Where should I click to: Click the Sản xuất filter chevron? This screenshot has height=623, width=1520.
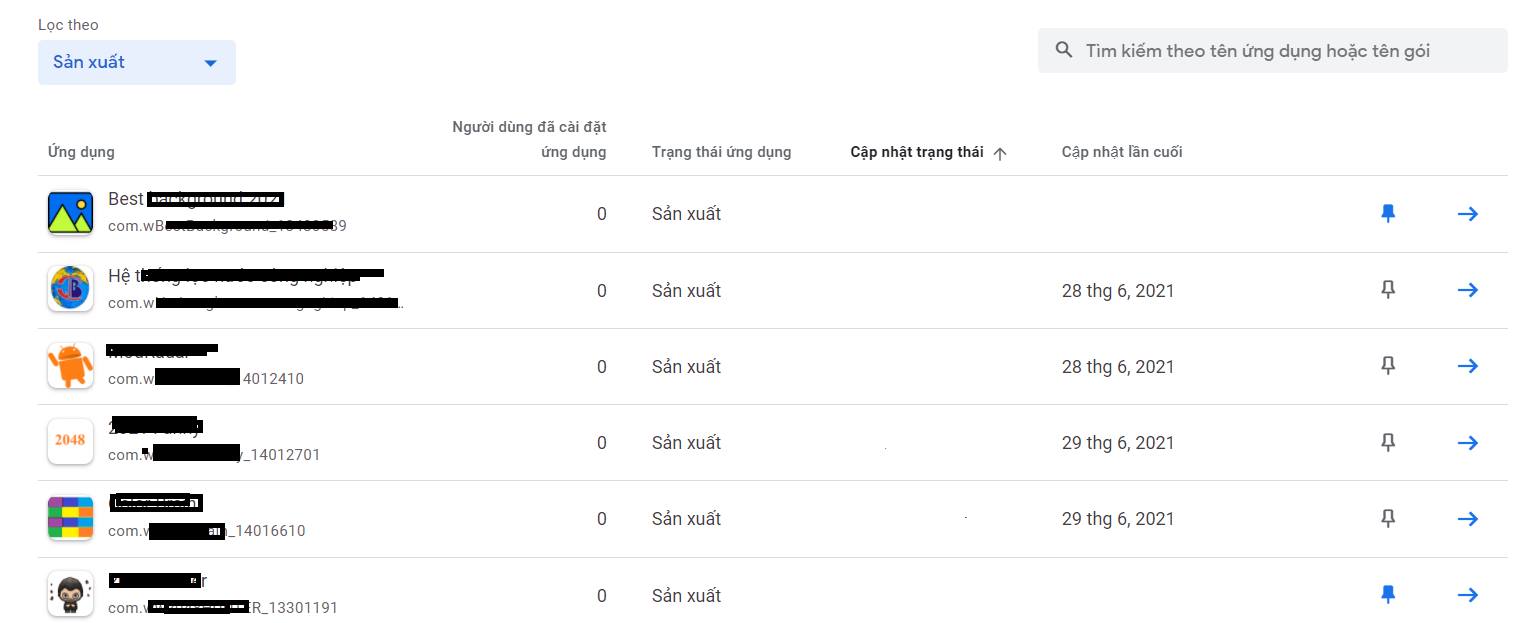click(210, 62)
